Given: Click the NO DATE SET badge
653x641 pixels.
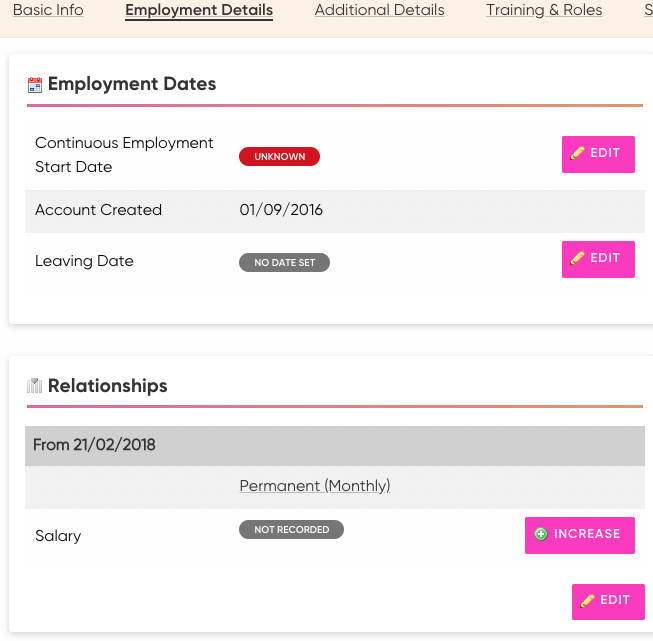Looking at the screenshot, I should [284, 262].
